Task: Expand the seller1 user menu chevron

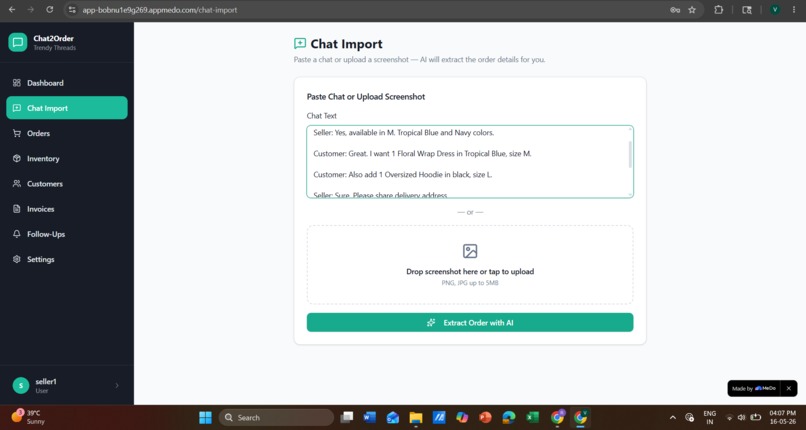Action: [x=117, y=385]
